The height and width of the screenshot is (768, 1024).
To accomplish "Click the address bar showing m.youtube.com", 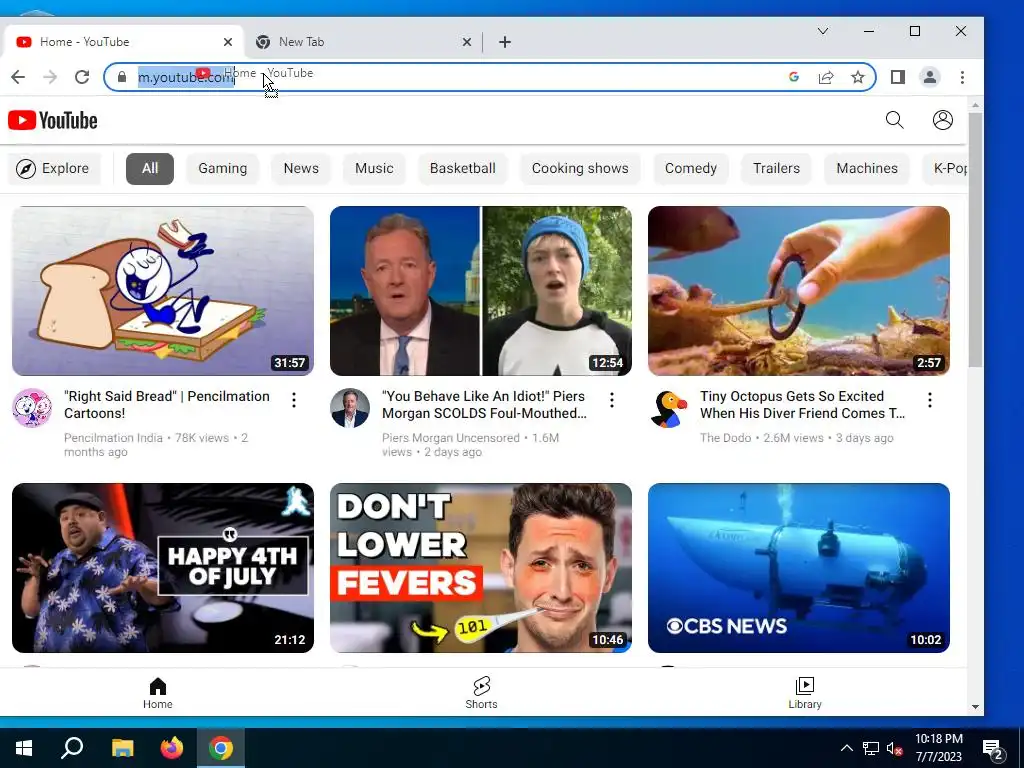I will click(490, 77).
